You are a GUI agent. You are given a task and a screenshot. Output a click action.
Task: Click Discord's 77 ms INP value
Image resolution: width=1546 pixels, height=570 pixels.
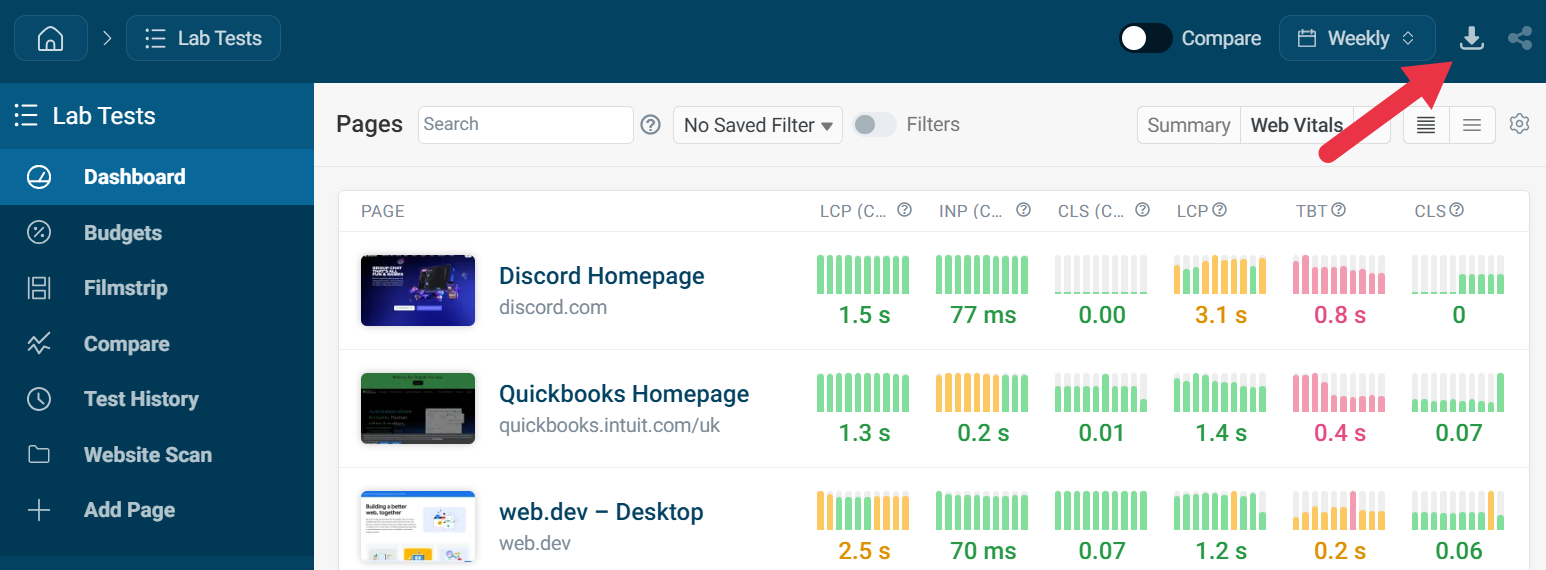coord(983,315)
